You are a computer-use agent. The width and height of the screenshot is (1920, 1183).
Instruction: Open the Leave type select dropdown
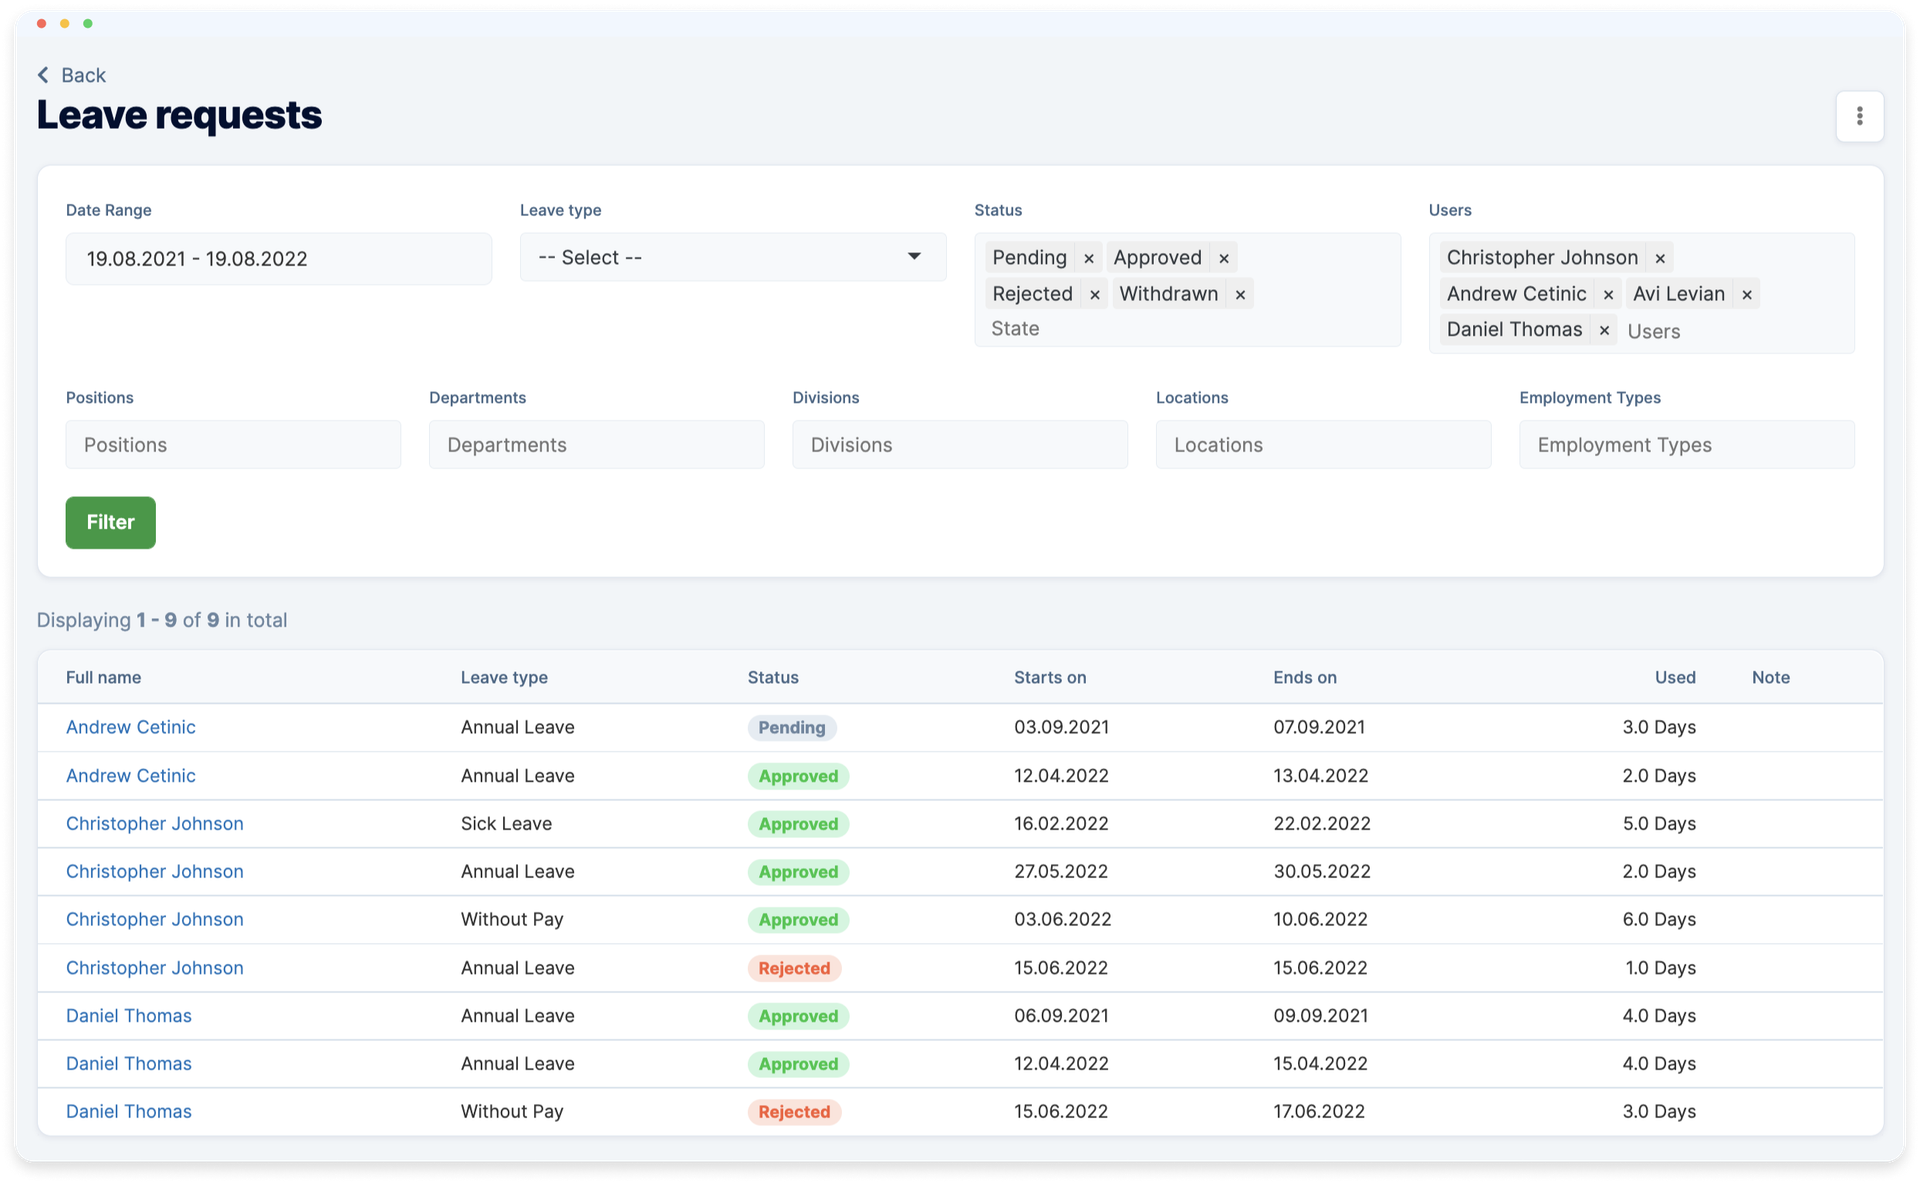click(732, 257)
